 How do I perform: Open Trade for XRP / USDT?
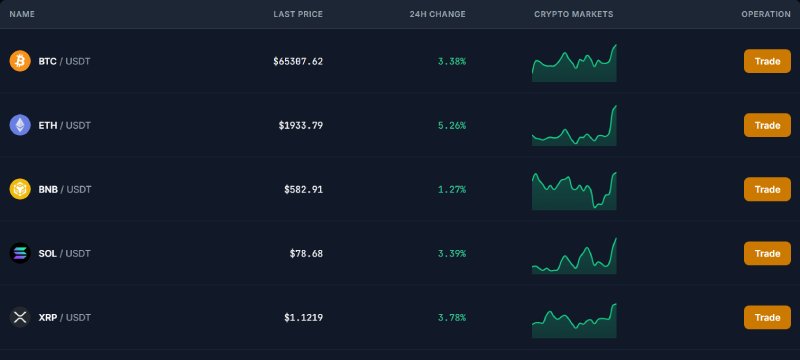767,317
